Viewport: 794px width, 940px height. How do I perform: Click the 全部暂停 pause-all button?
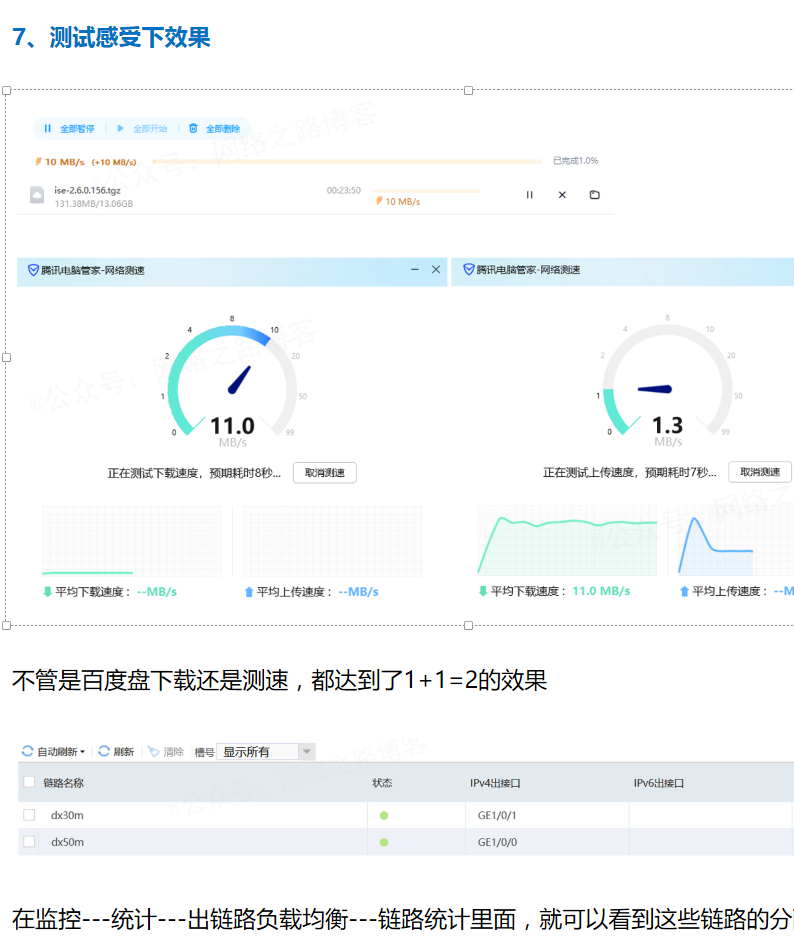(69, 129)
